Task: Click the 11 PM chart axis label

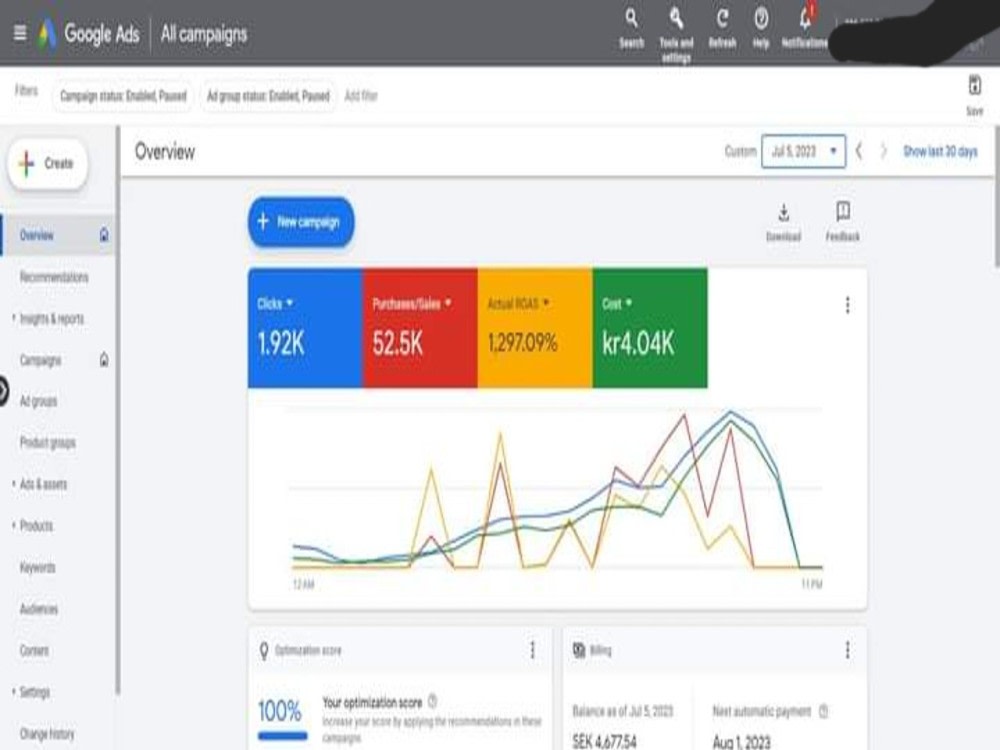Action: pos(812,584)
